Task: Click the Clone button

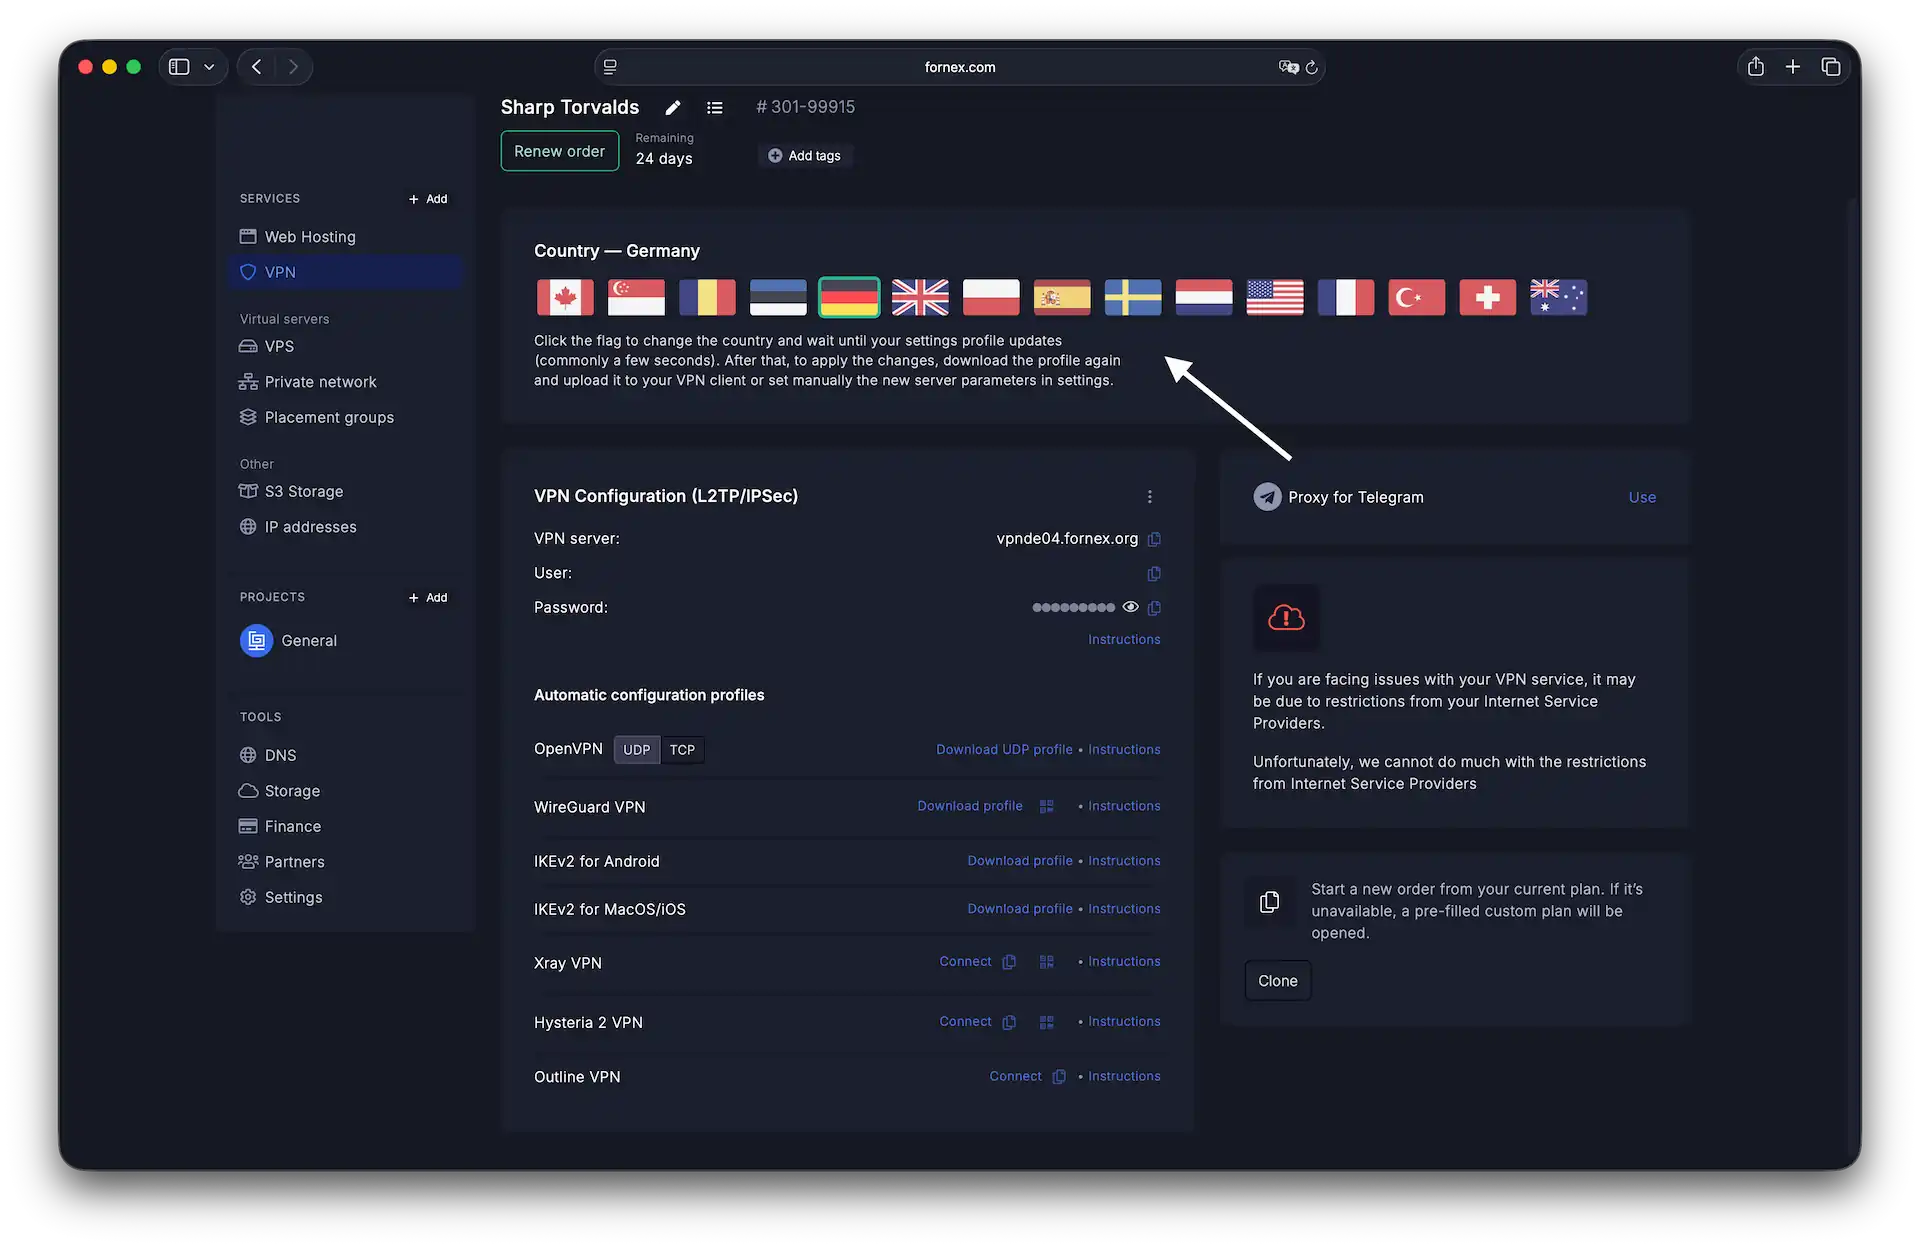Action: [x=1278, y=981]
